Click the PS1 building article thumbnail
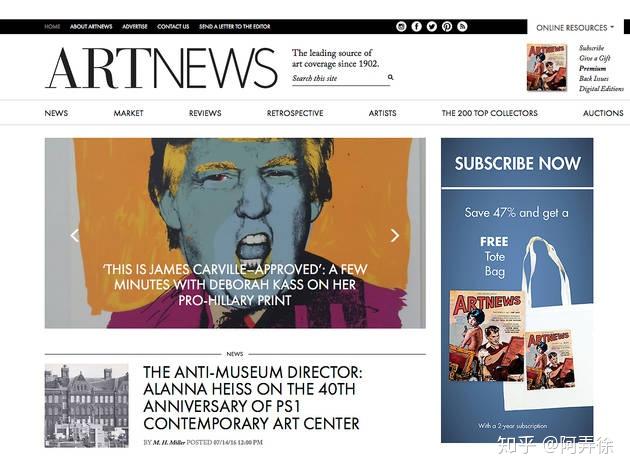 pyautogui.click(x=86, y=406)
